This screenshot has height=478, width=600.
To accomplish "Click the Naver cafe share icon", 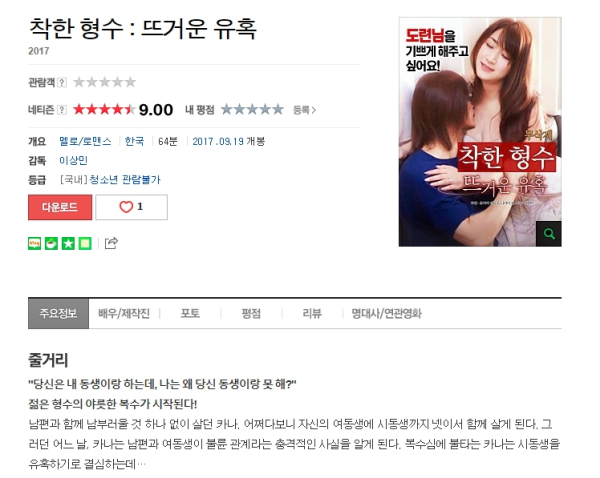I will coord(51,243).
